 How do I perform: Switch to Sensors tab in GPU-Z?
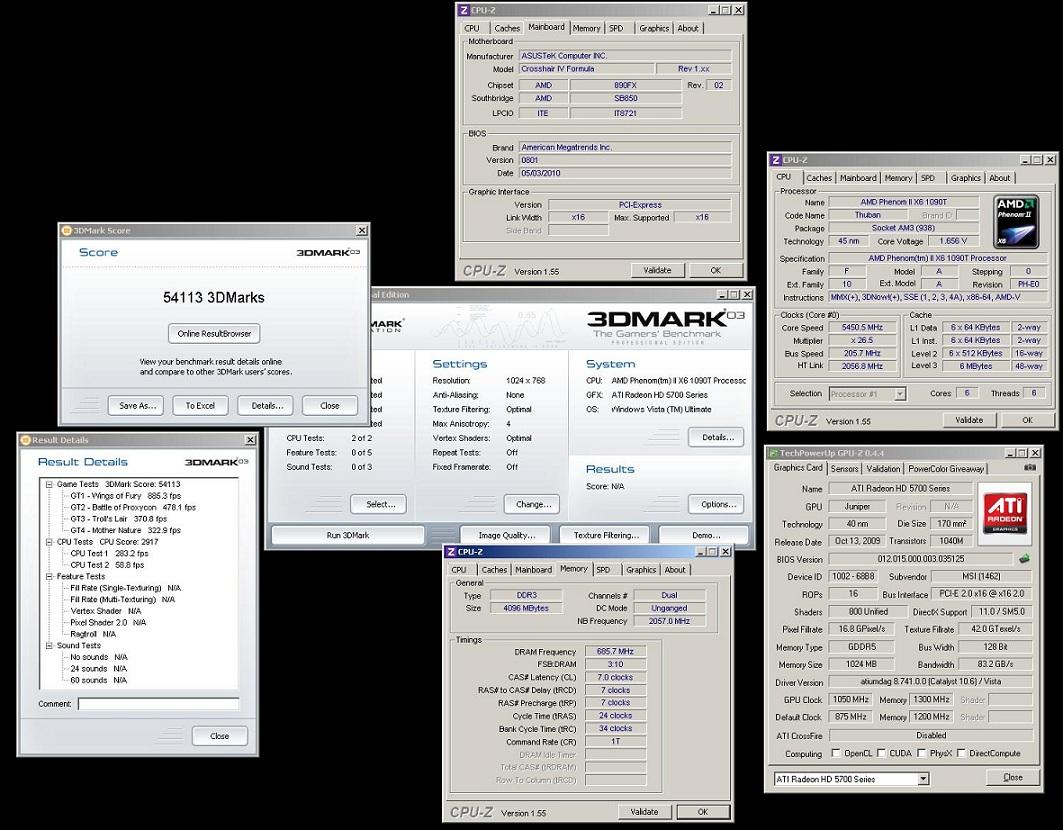click(844, 469)
